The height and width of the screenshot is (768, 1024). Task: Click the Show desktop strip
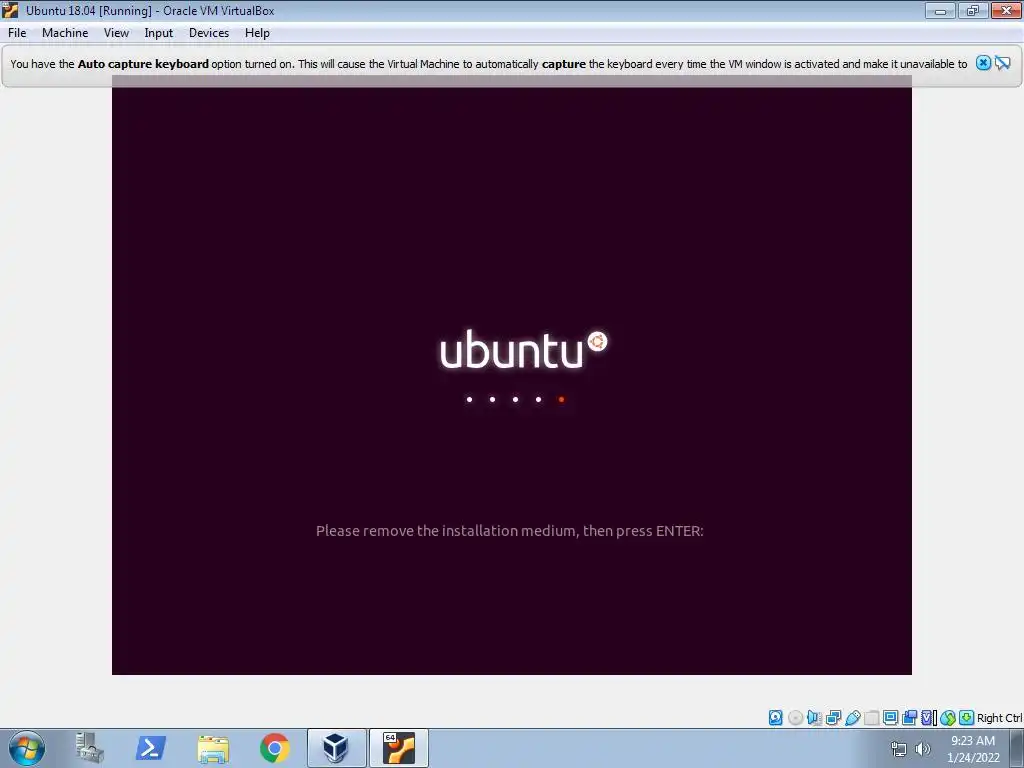(x=1017, y=748)
